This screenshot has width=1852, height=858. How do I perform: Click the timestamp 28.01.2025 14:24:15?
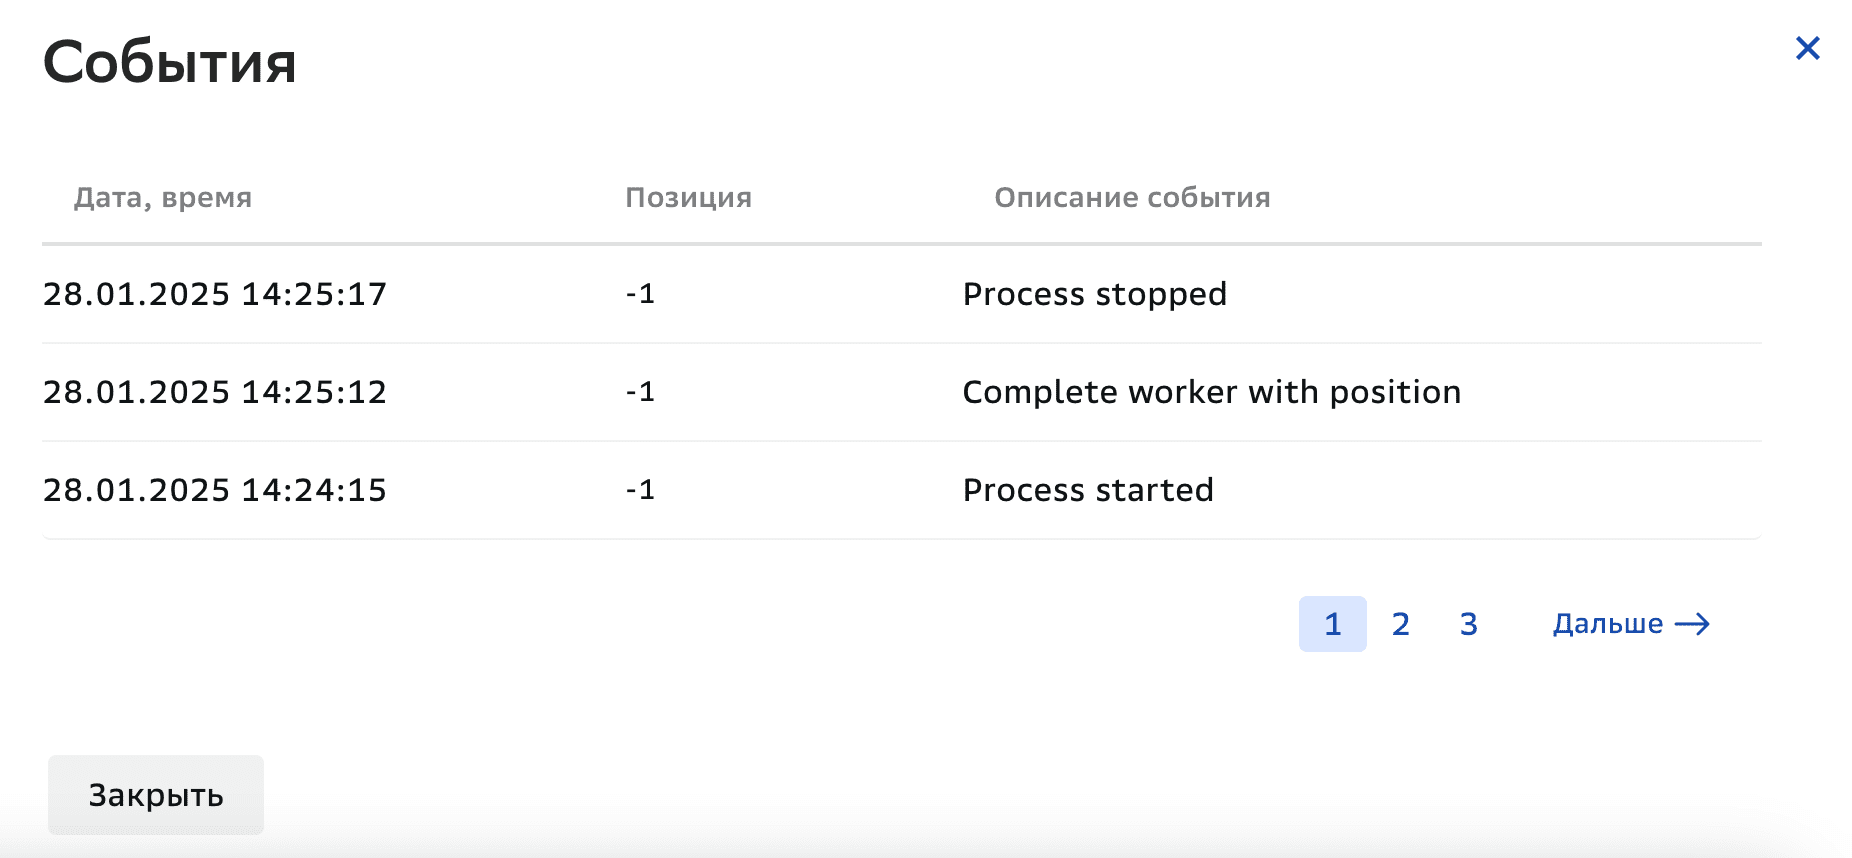pyautogui.click(x=216, y=490)
